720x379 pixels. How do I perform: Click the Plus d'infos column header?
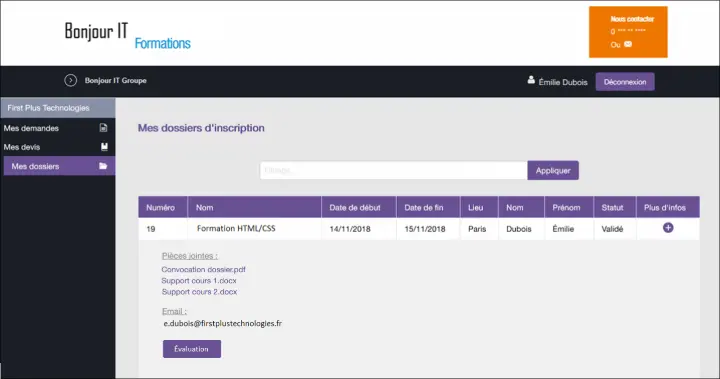click(x=668, y=207)
